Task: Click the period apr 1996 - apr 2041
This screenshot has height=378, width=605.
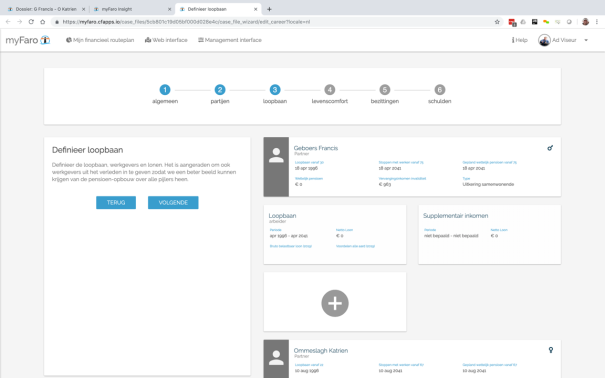Action: (289, 236)
